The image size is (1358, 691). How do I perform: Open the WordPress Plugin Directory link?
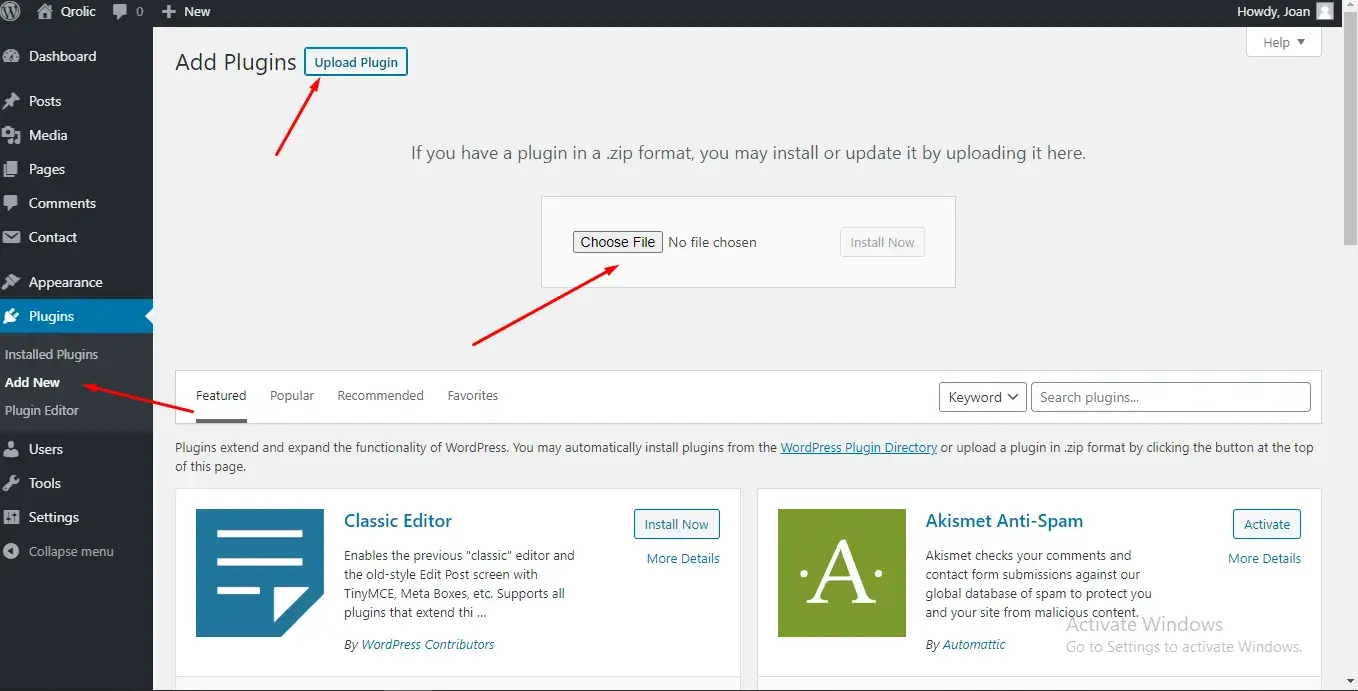pos(858,448)
